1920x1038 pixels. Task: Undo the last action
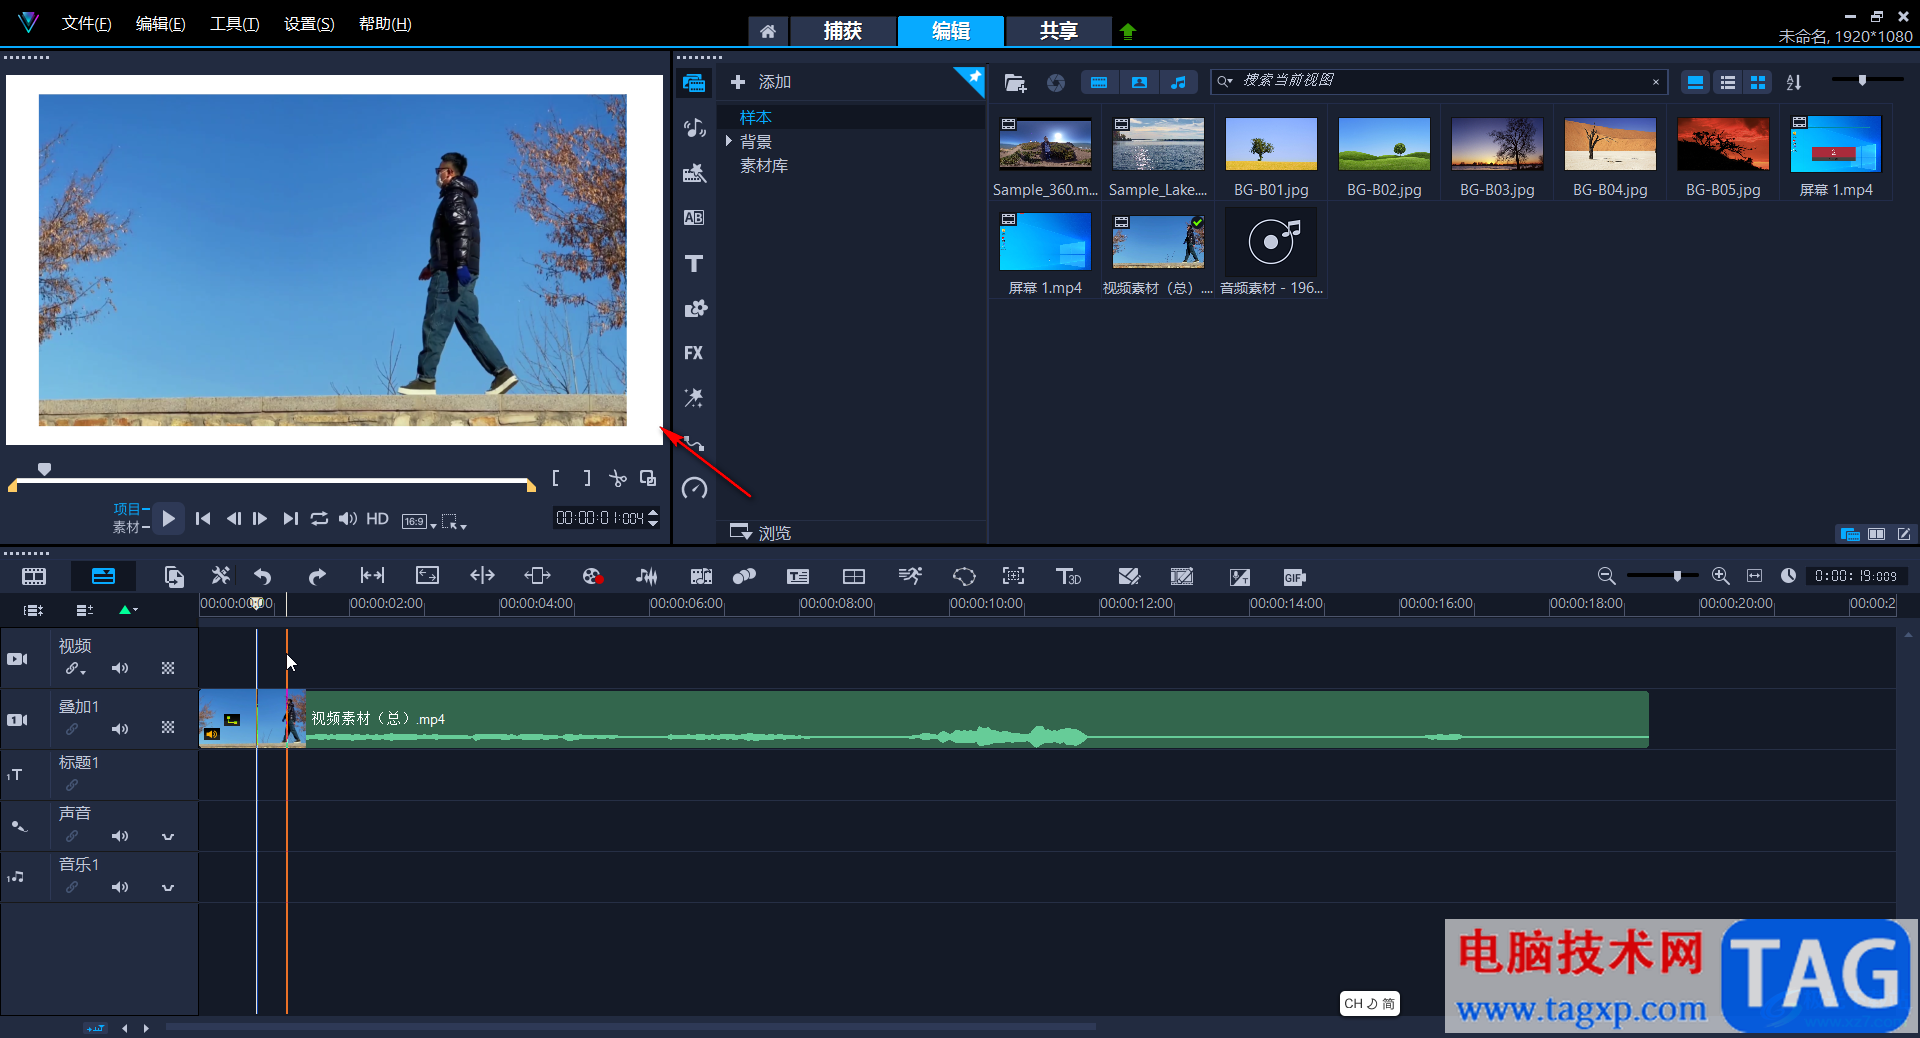point(263,577)
